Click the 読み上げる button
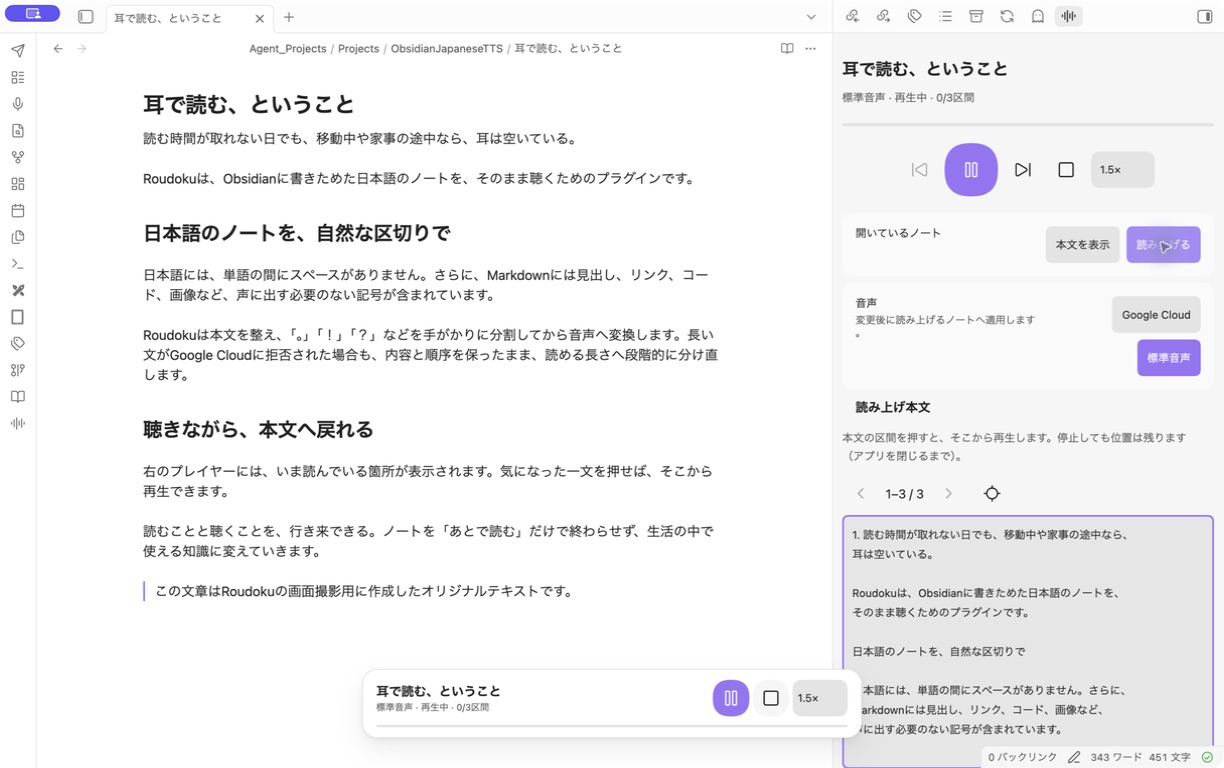 pos(1164,245)
